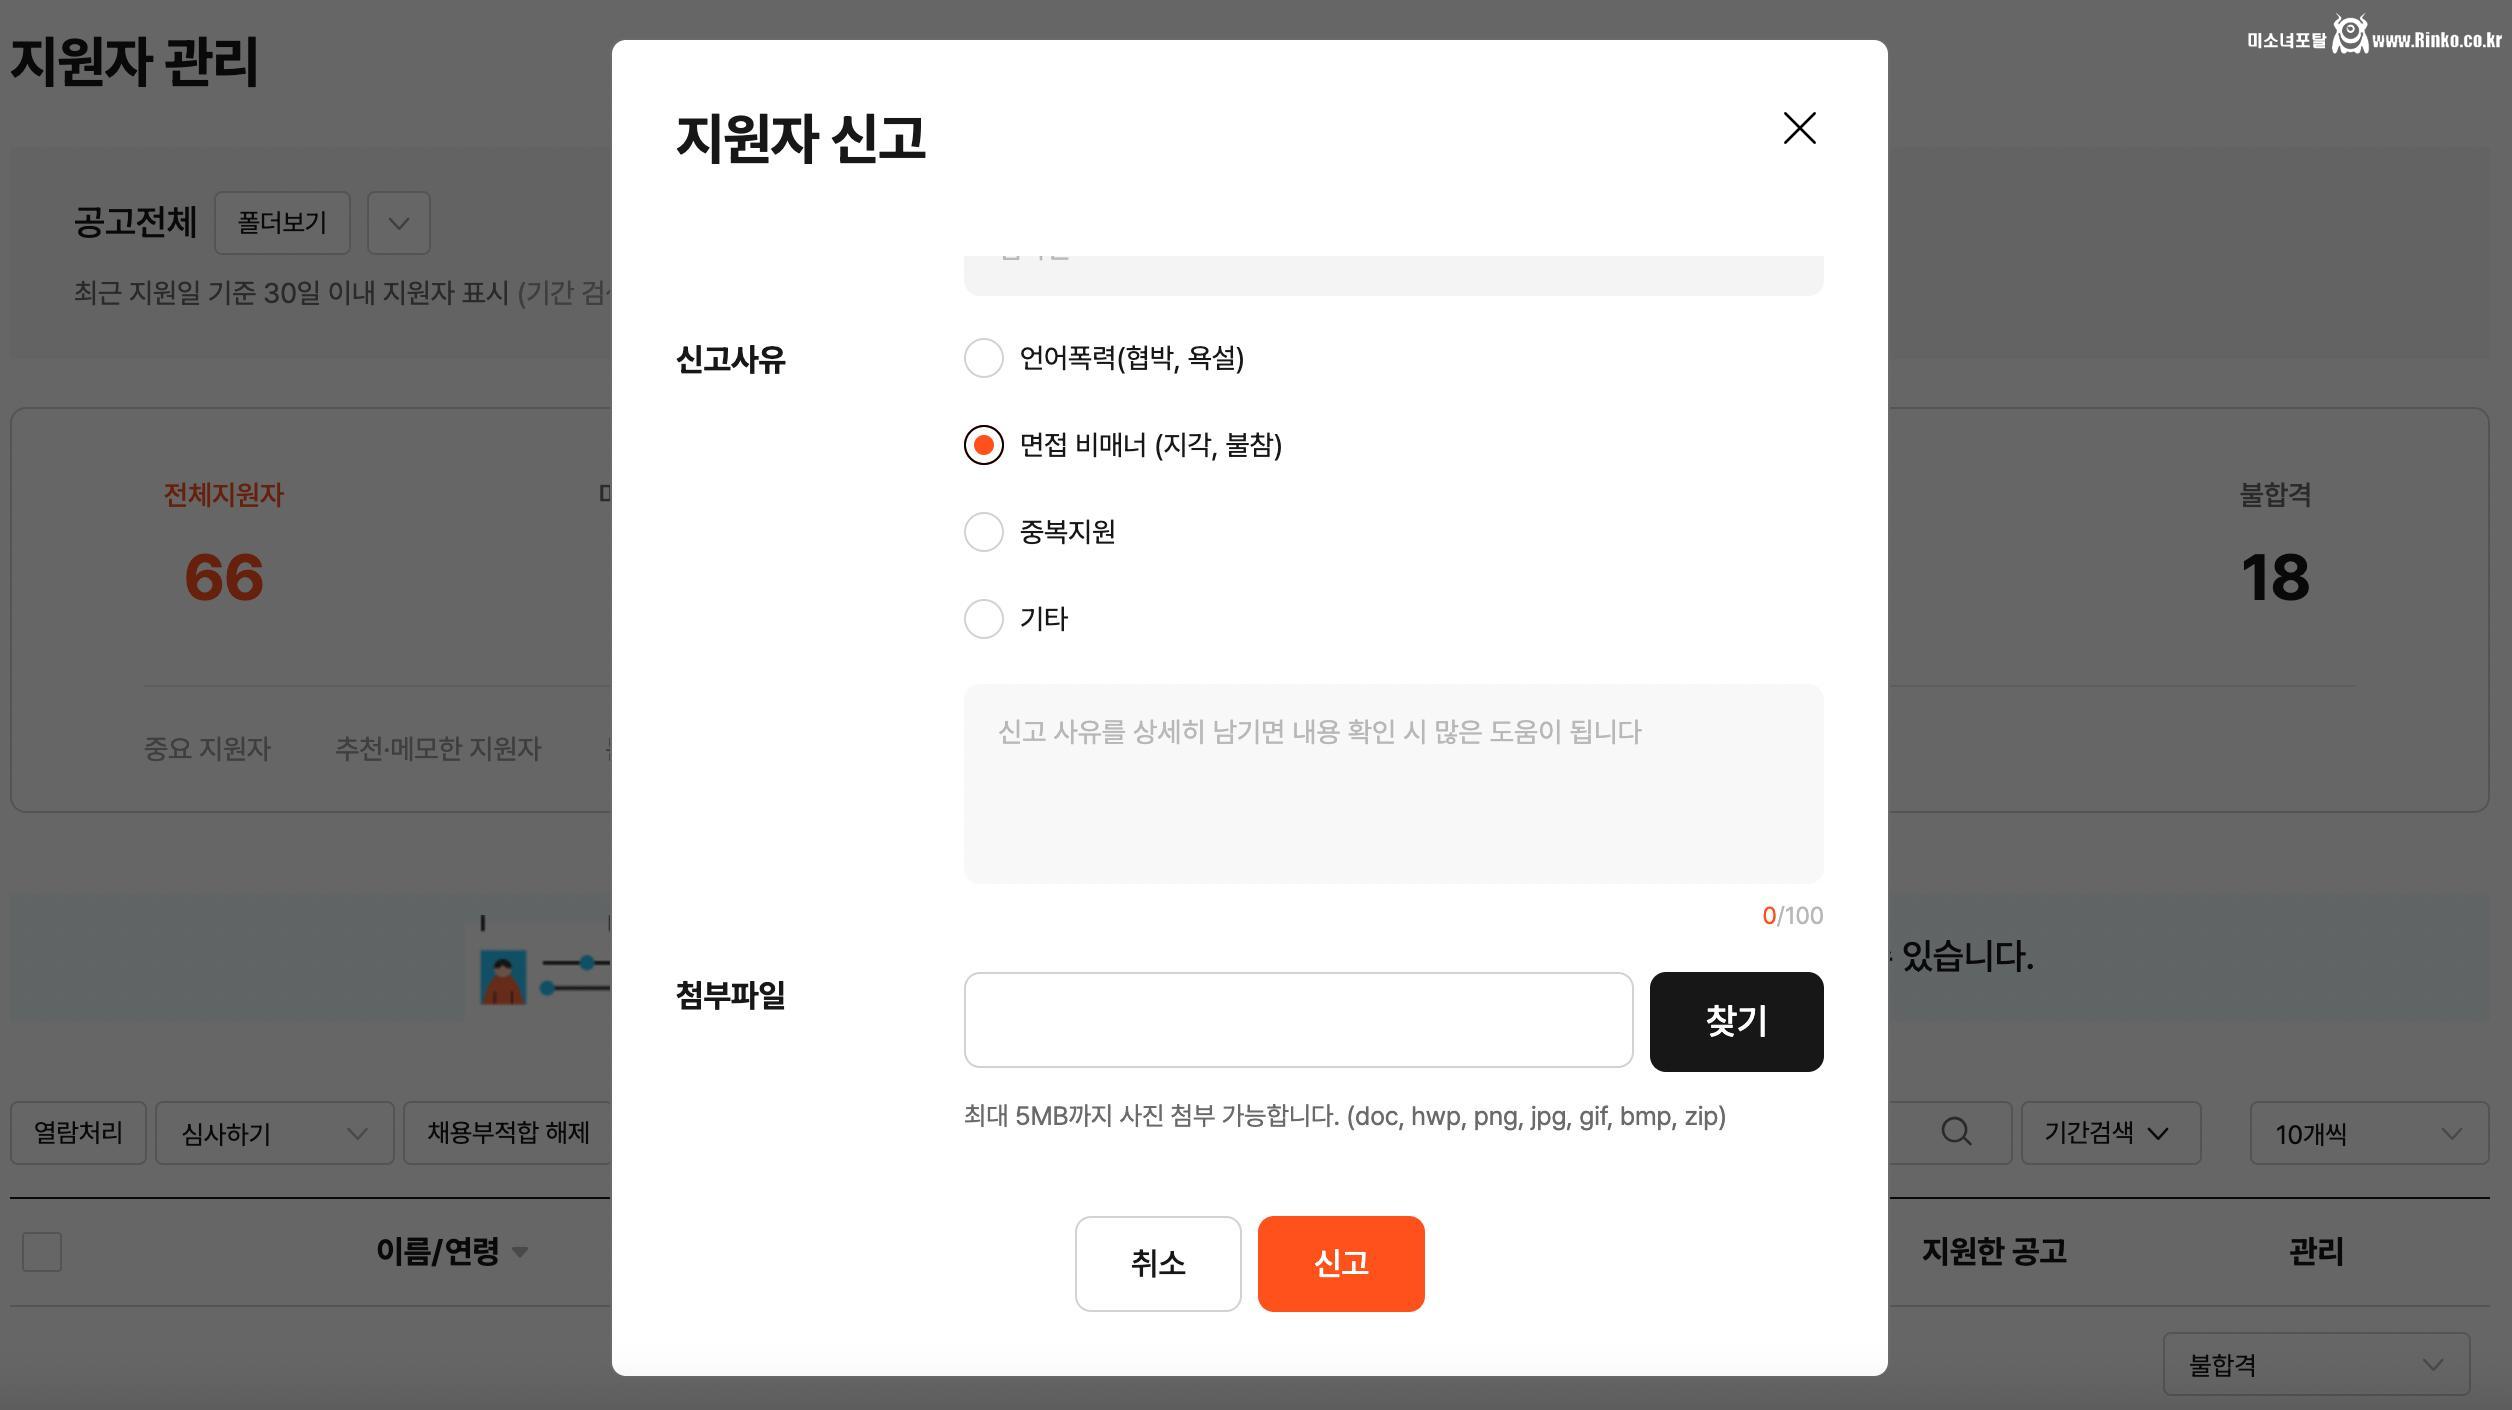Expand the chevron dropdown beside 폴더보기

[398, 223]
